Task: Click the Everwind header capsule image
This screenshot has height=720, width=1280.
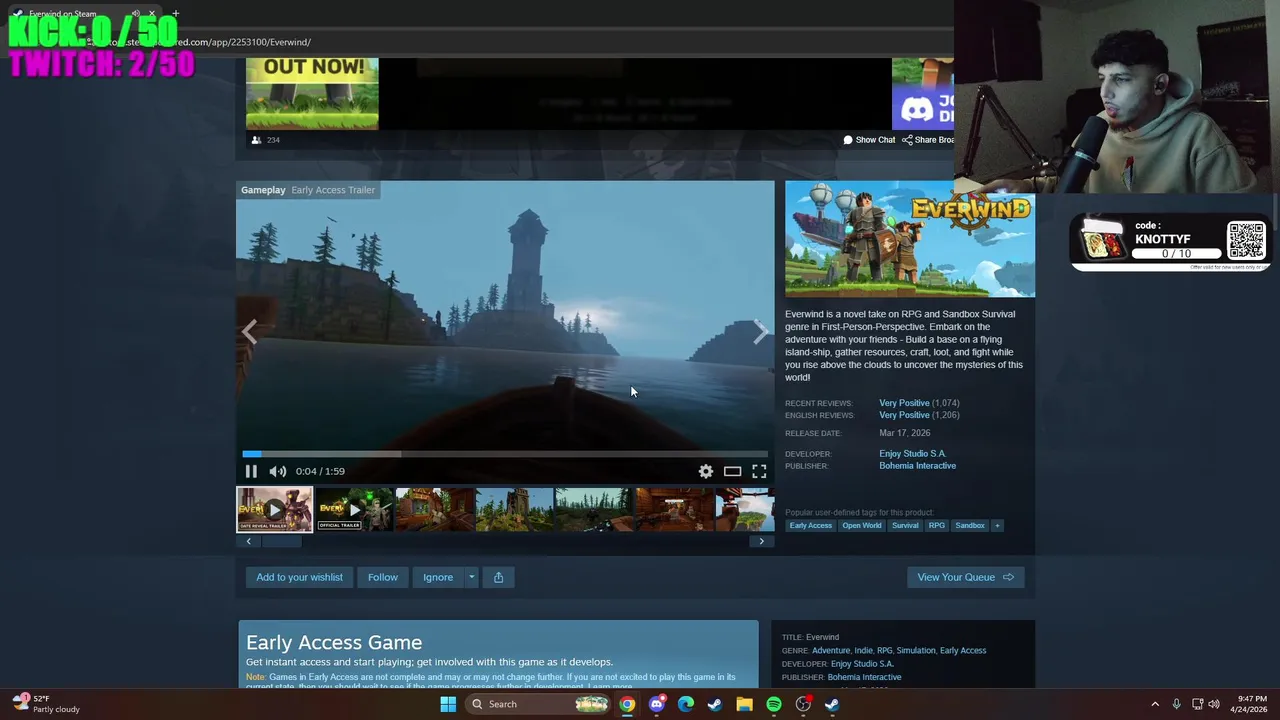Action: tap(910, 239)
